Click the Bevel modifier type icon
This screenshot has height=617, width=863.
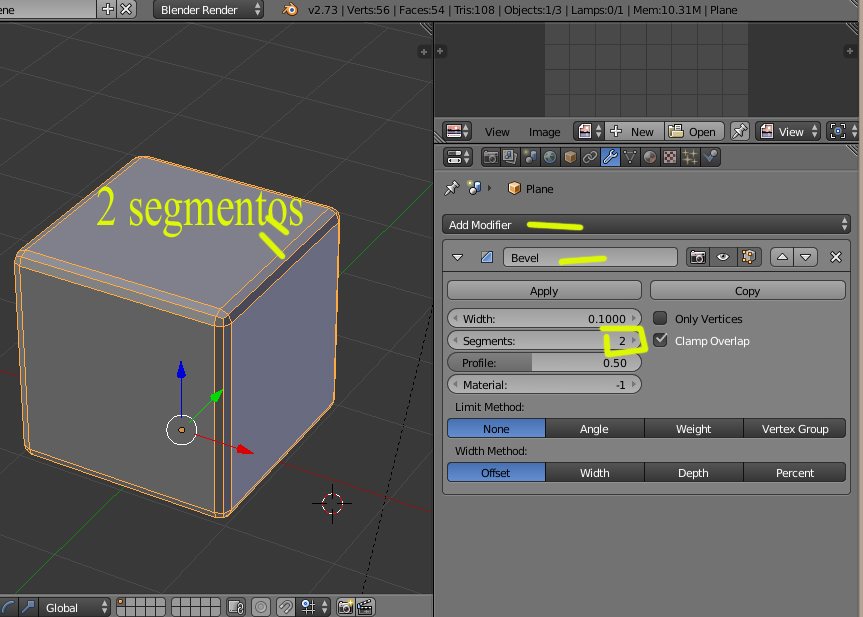(487, 257)
